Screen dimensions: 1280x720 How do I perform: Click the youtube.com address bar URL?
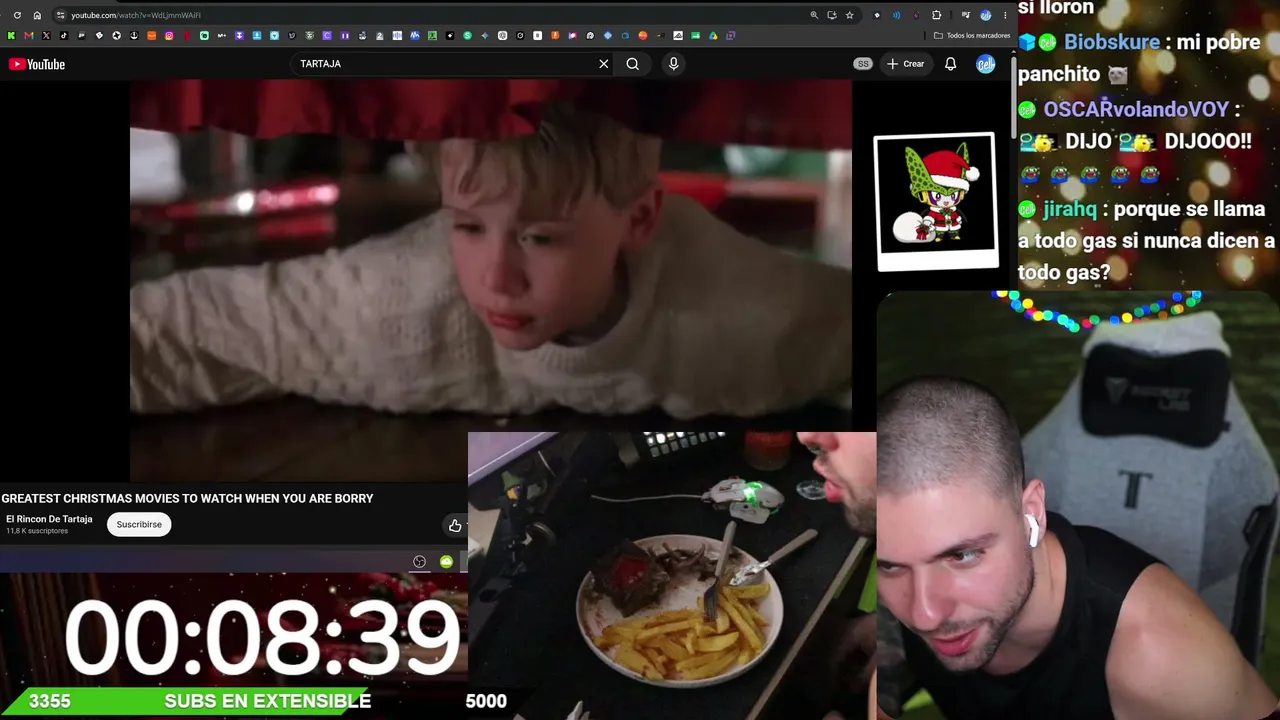(x=136, y=15)
